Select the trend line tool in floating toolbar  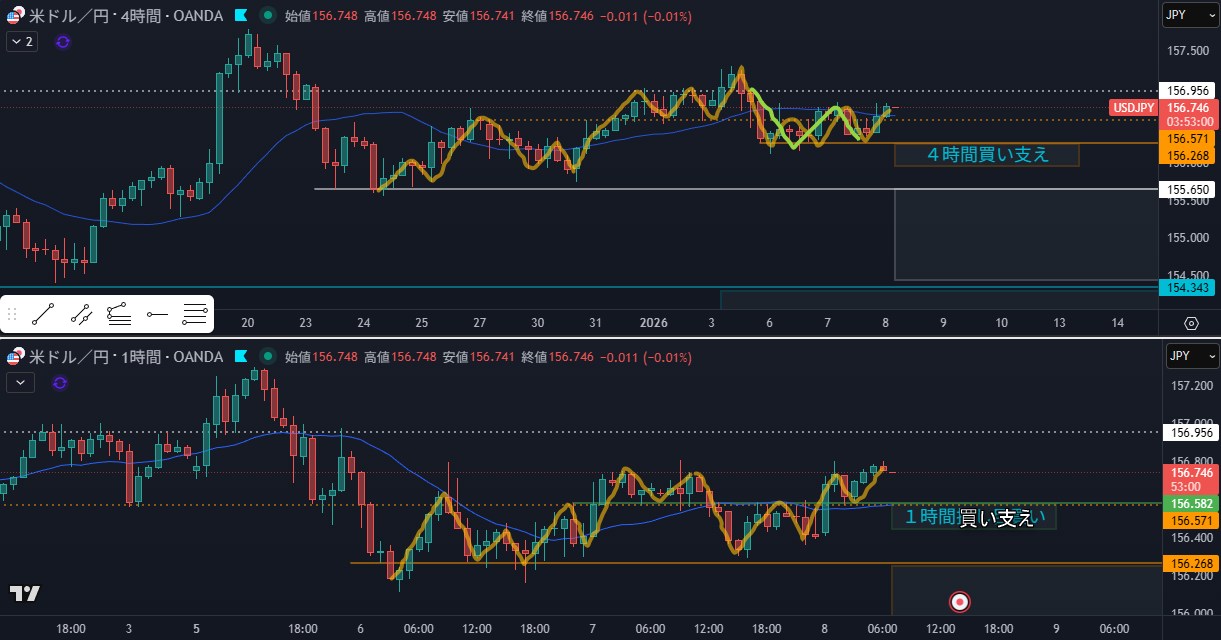click(43, 315)
